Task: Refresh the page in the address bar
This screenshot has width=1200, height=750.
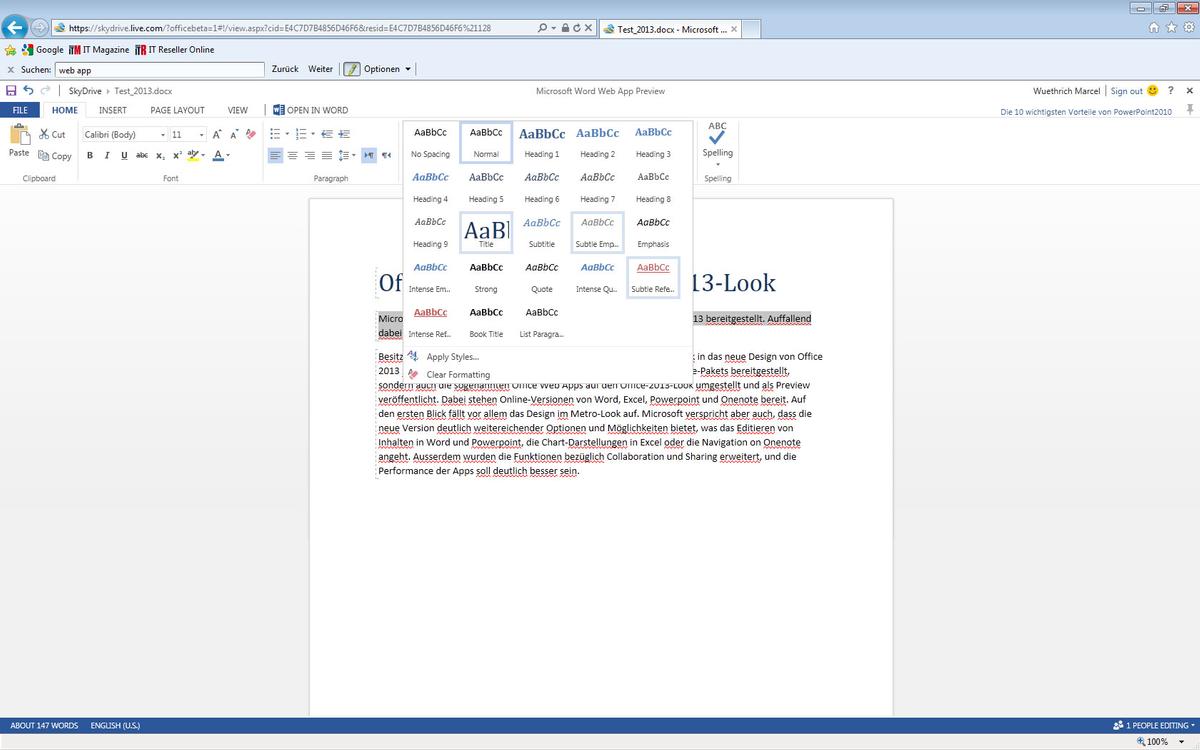Action: coord(577,28)
